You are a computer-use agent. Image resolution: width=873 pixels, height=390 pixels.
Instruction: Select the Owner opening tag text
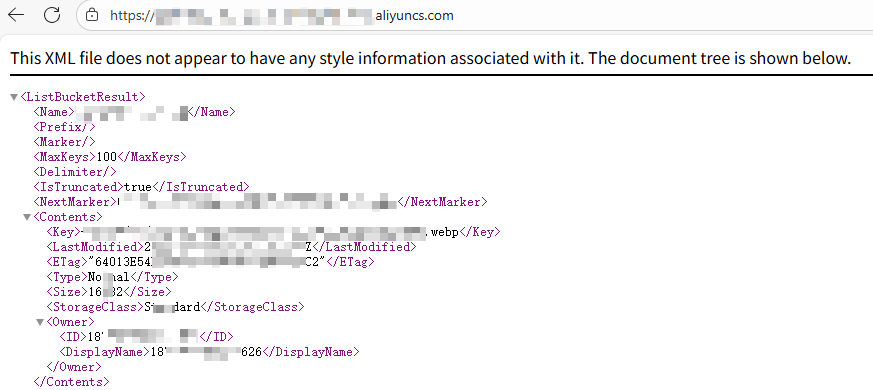pyautogui.click(x=70, y=322)
